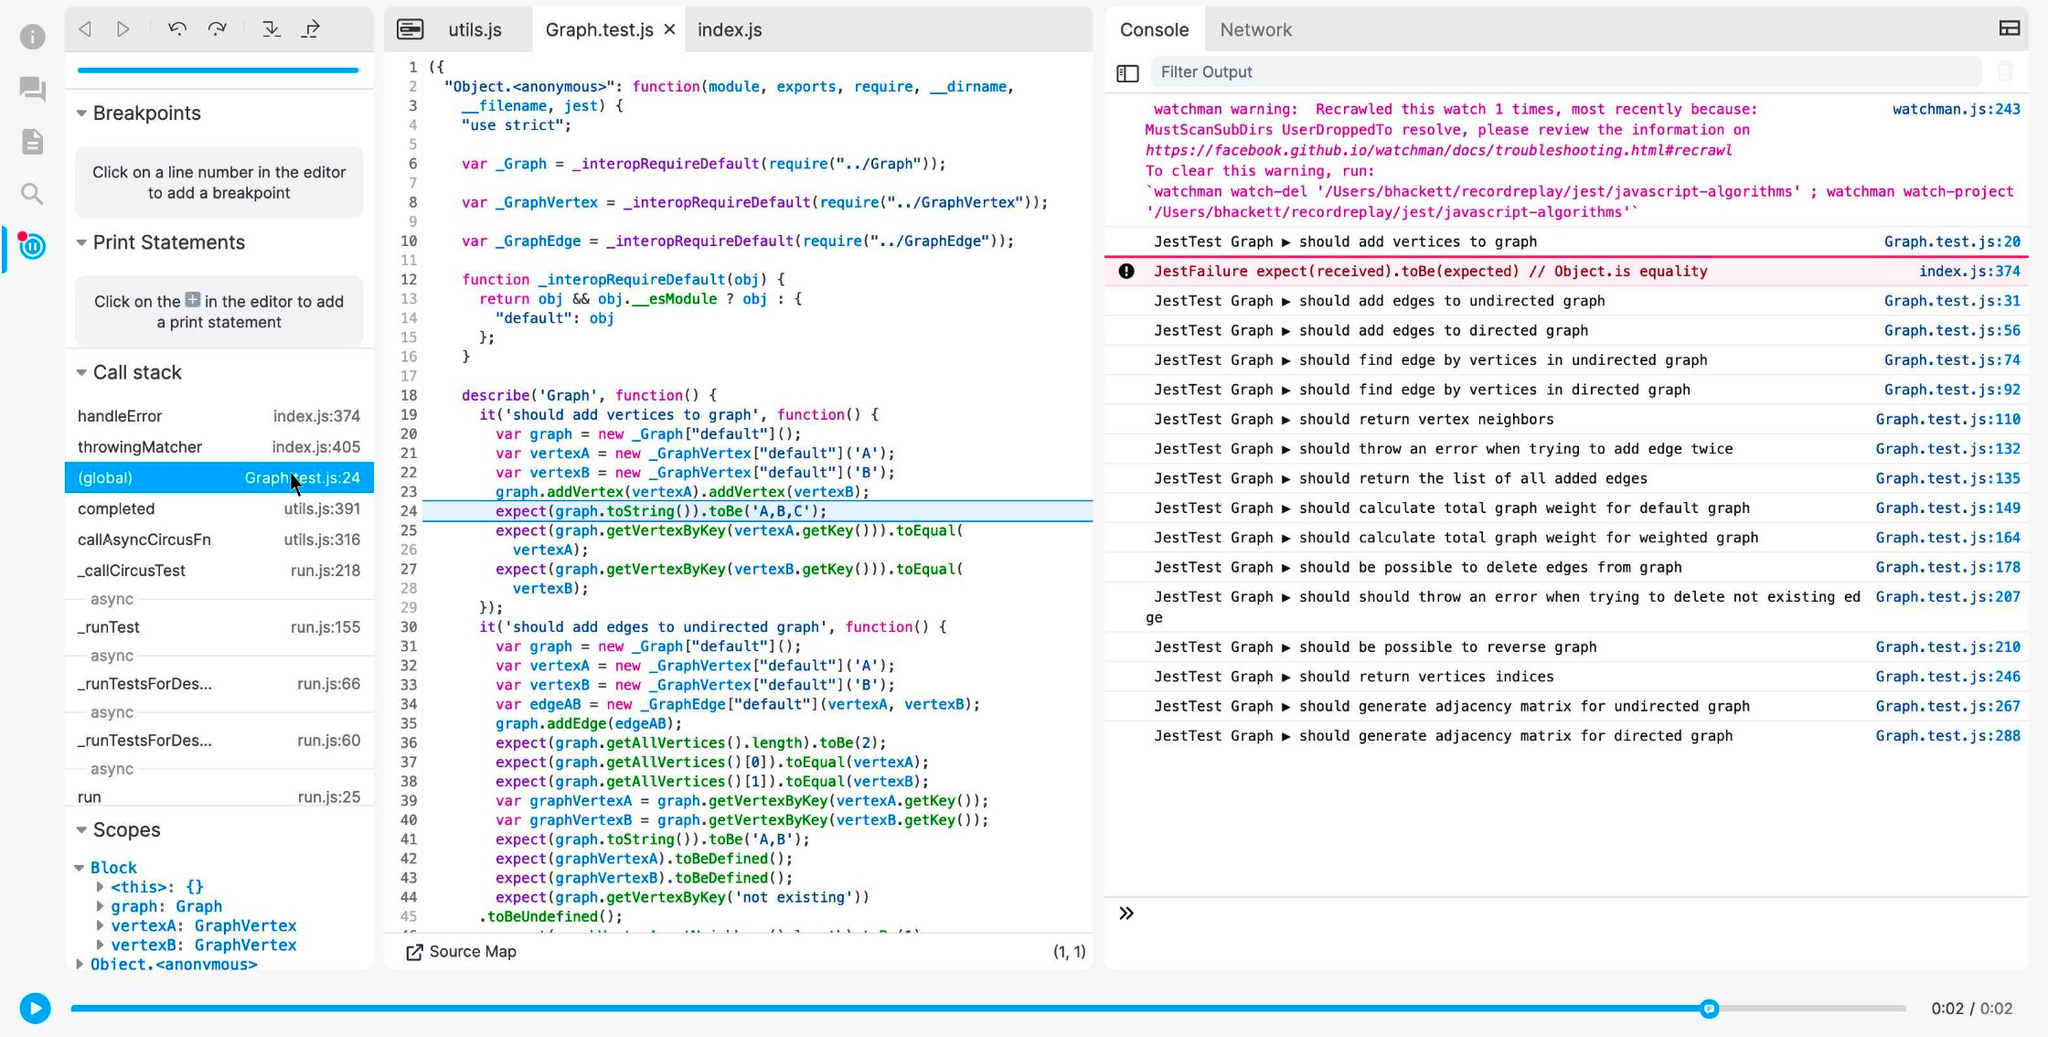Collapse the Print Statements section
This screenshot has height=1037, width=2048.
click(x=82, y=243)
